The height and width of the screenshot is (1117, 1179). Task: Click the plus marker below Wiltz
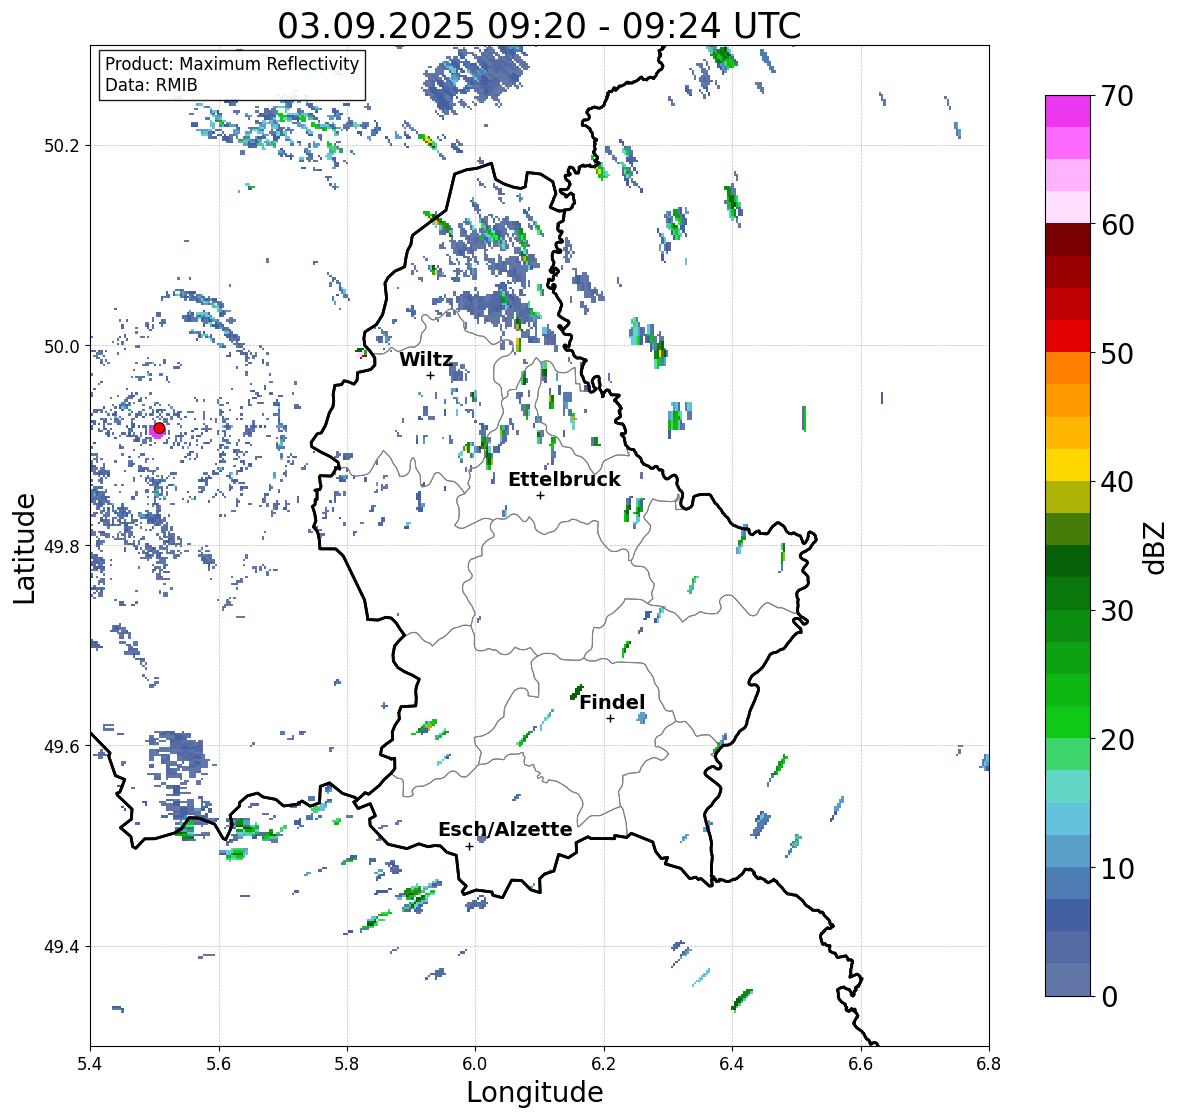pos(430,375)
